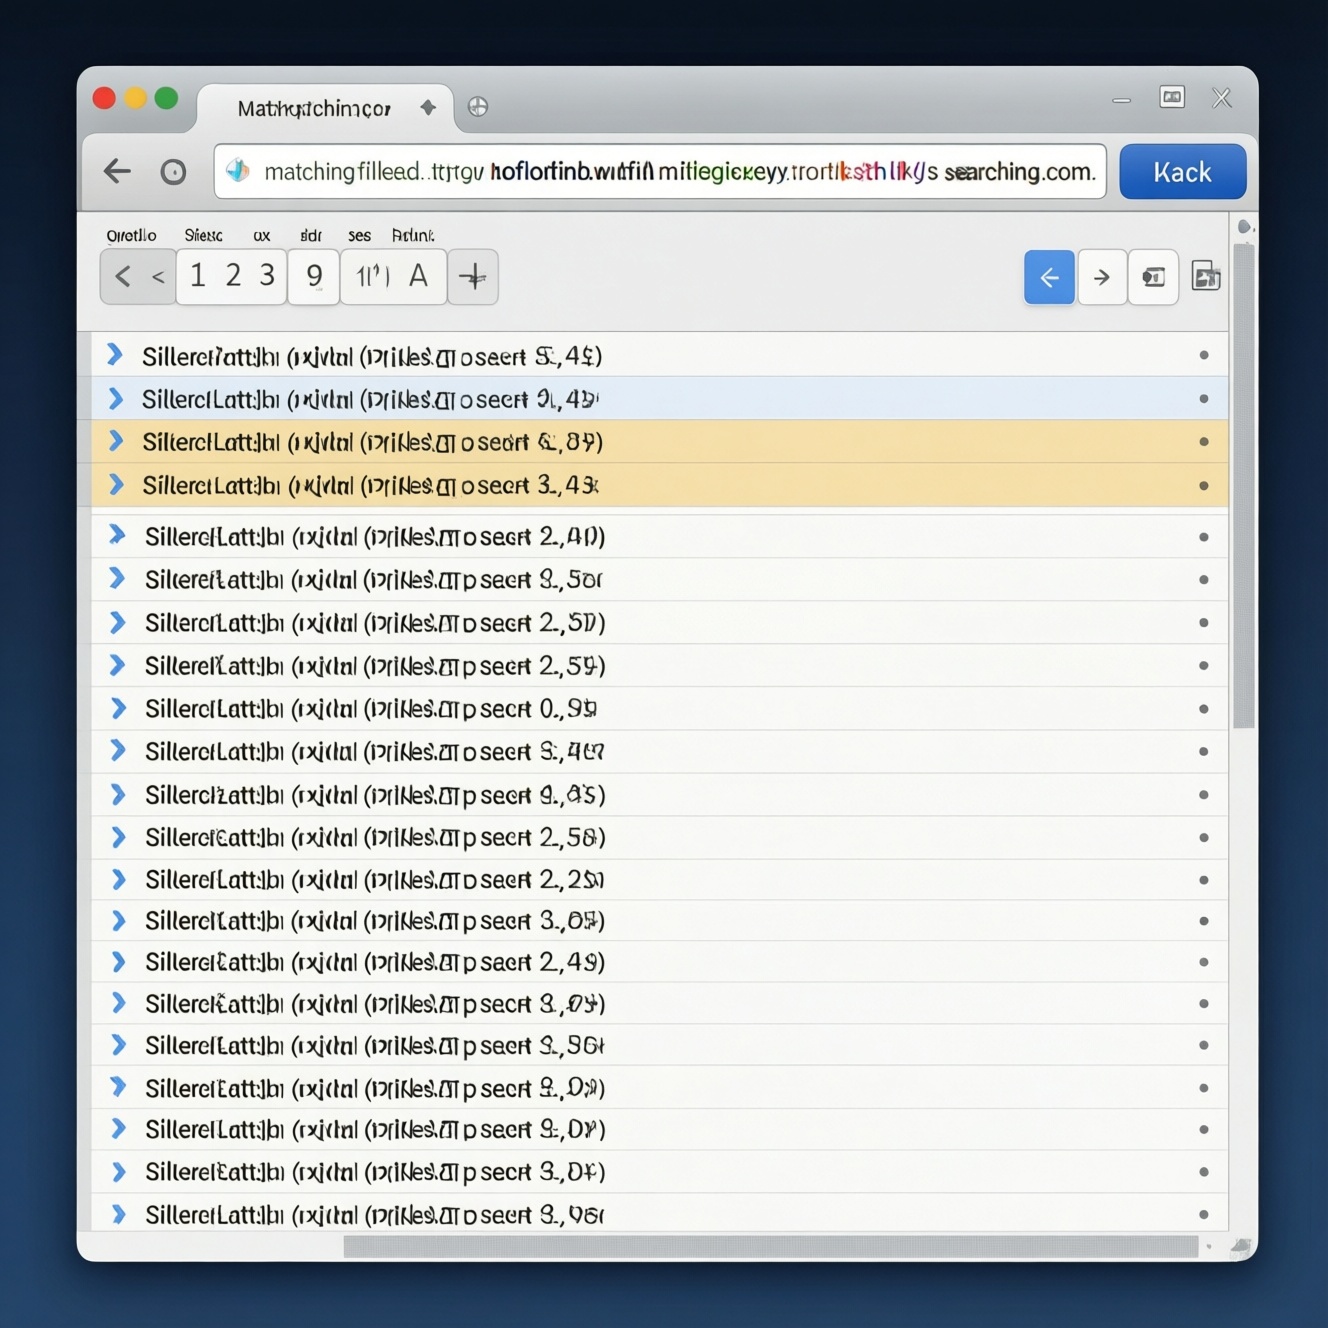Click the dot at the end of the 3,43 row
This screenshot has height=1328, width=1328.
[x=1204, y=486]
